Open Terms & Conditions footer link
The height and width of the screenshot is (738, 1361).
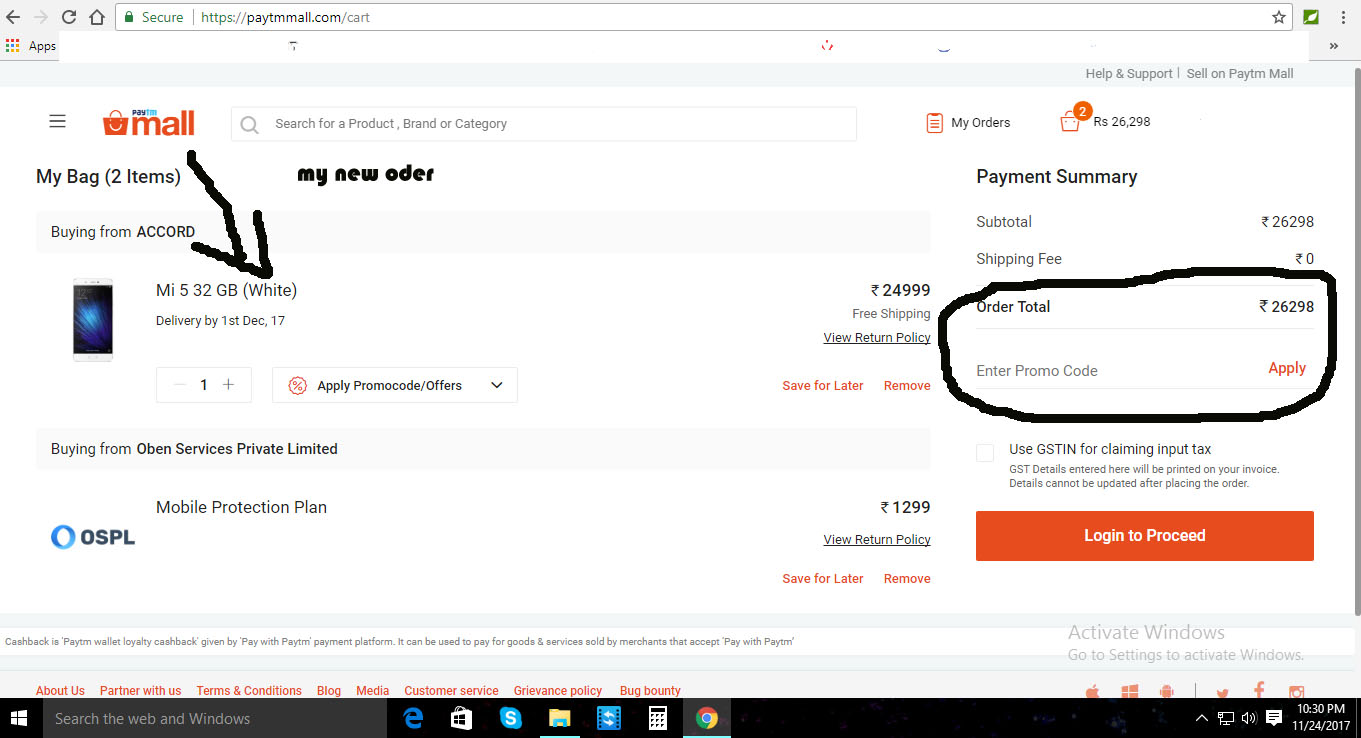pyautogui.click(x=249, y=691)
